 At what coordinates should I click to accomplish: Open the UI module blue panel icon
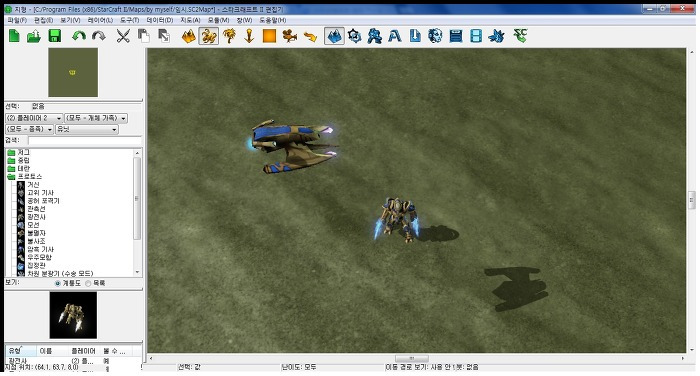click(x=456, y=36)
